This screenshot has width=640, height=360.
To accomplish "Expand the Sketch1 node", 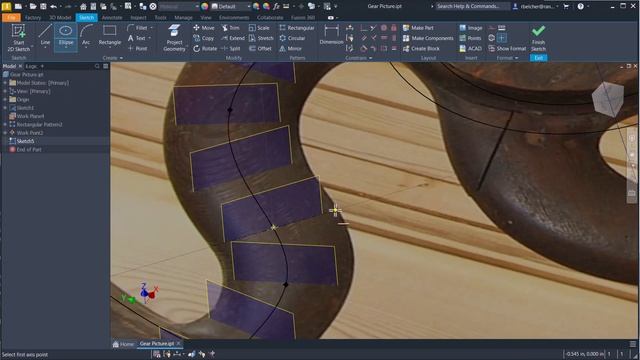I will click(5, 108).
